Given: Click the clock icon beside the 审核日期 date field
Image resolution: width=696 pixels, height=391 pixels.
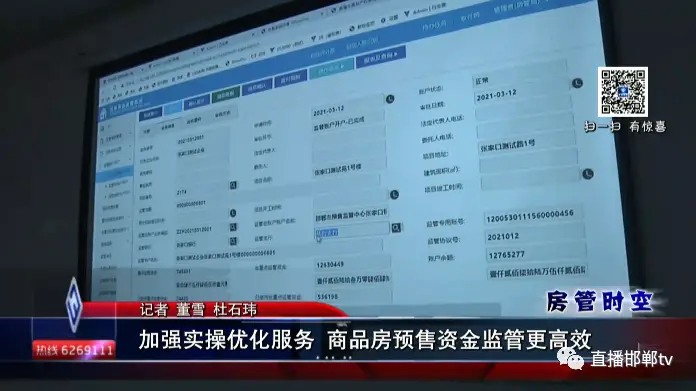Looking at the screenshot, I should (577, 83).
